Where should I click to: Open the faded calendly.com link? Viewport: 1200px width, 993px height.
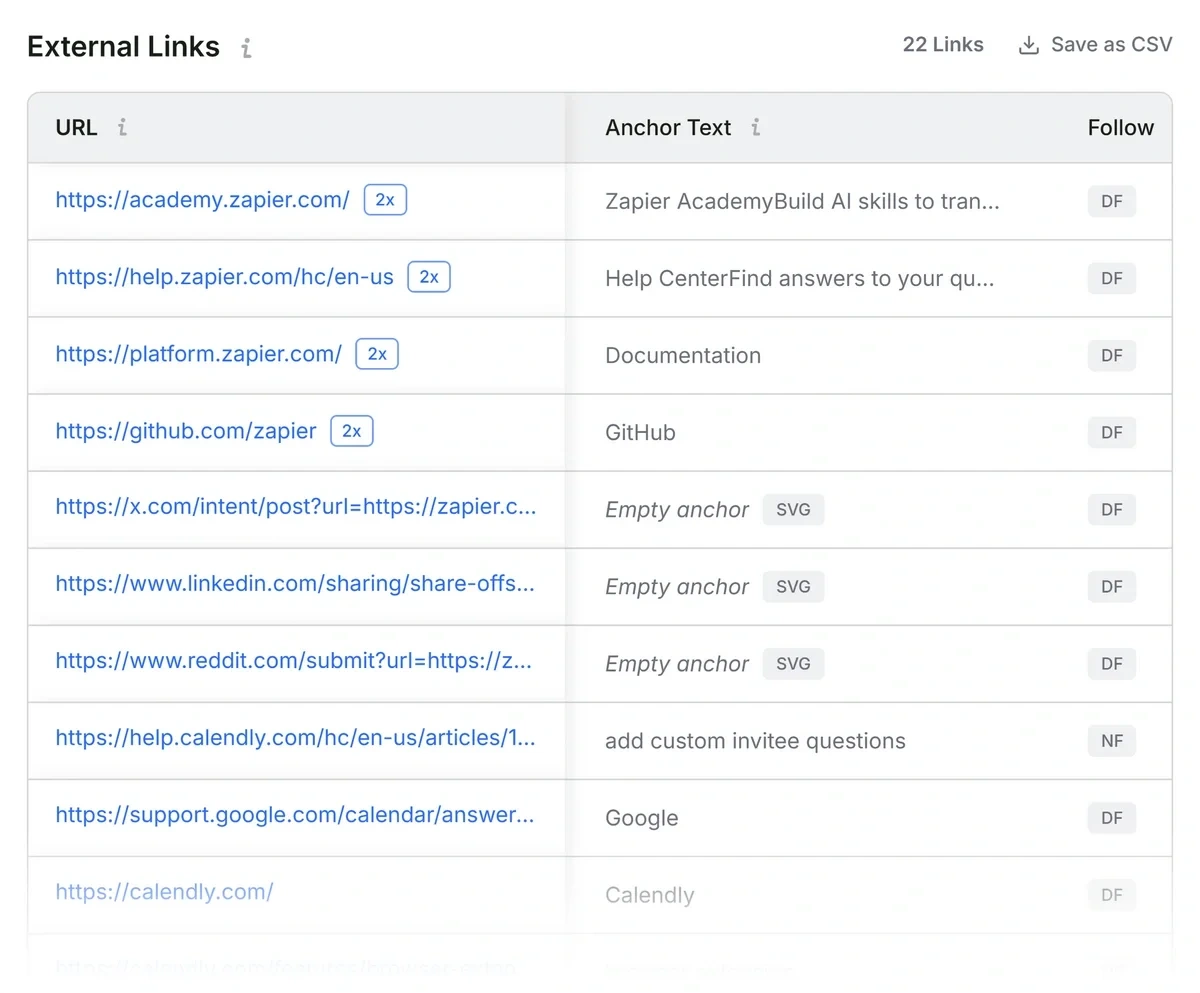pos(164,892)
